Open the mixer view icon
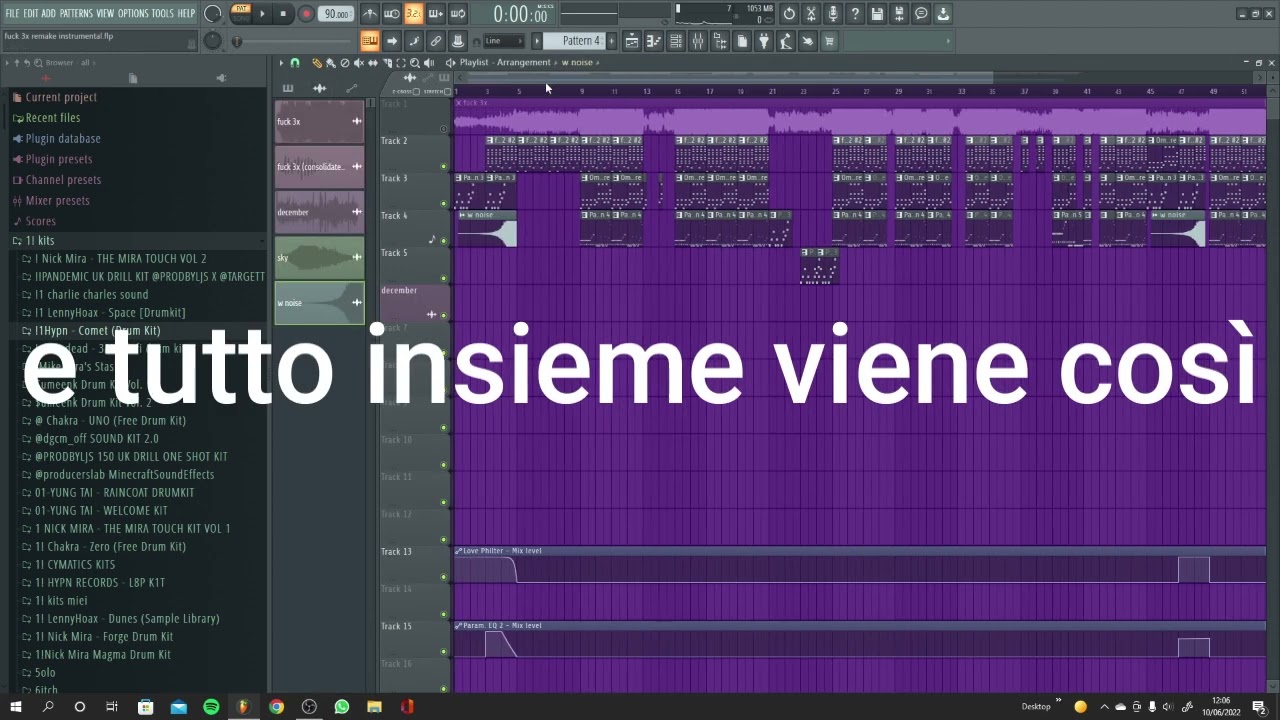The image size is (1280, 720). (x=697, y=41)
